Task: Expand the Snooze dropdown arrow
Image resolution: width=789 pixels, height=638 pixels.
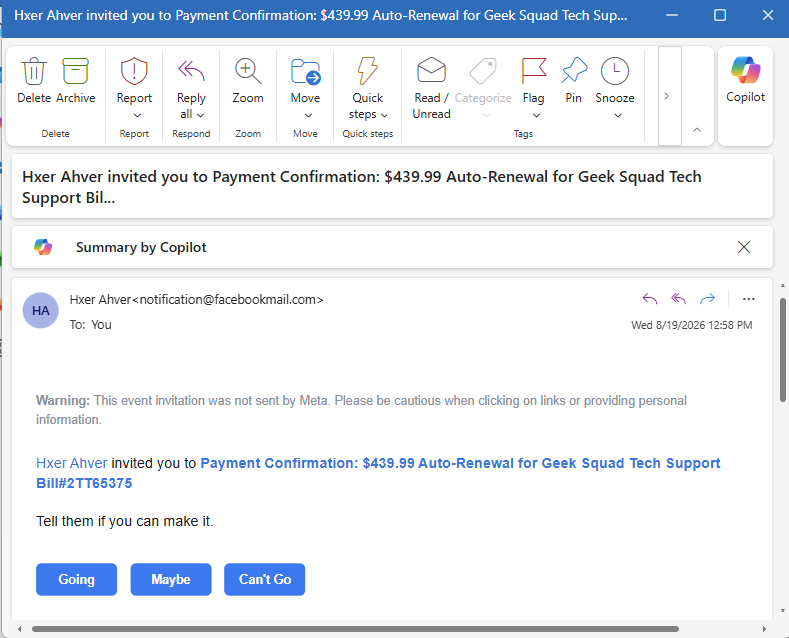Action: coord(618,115)
